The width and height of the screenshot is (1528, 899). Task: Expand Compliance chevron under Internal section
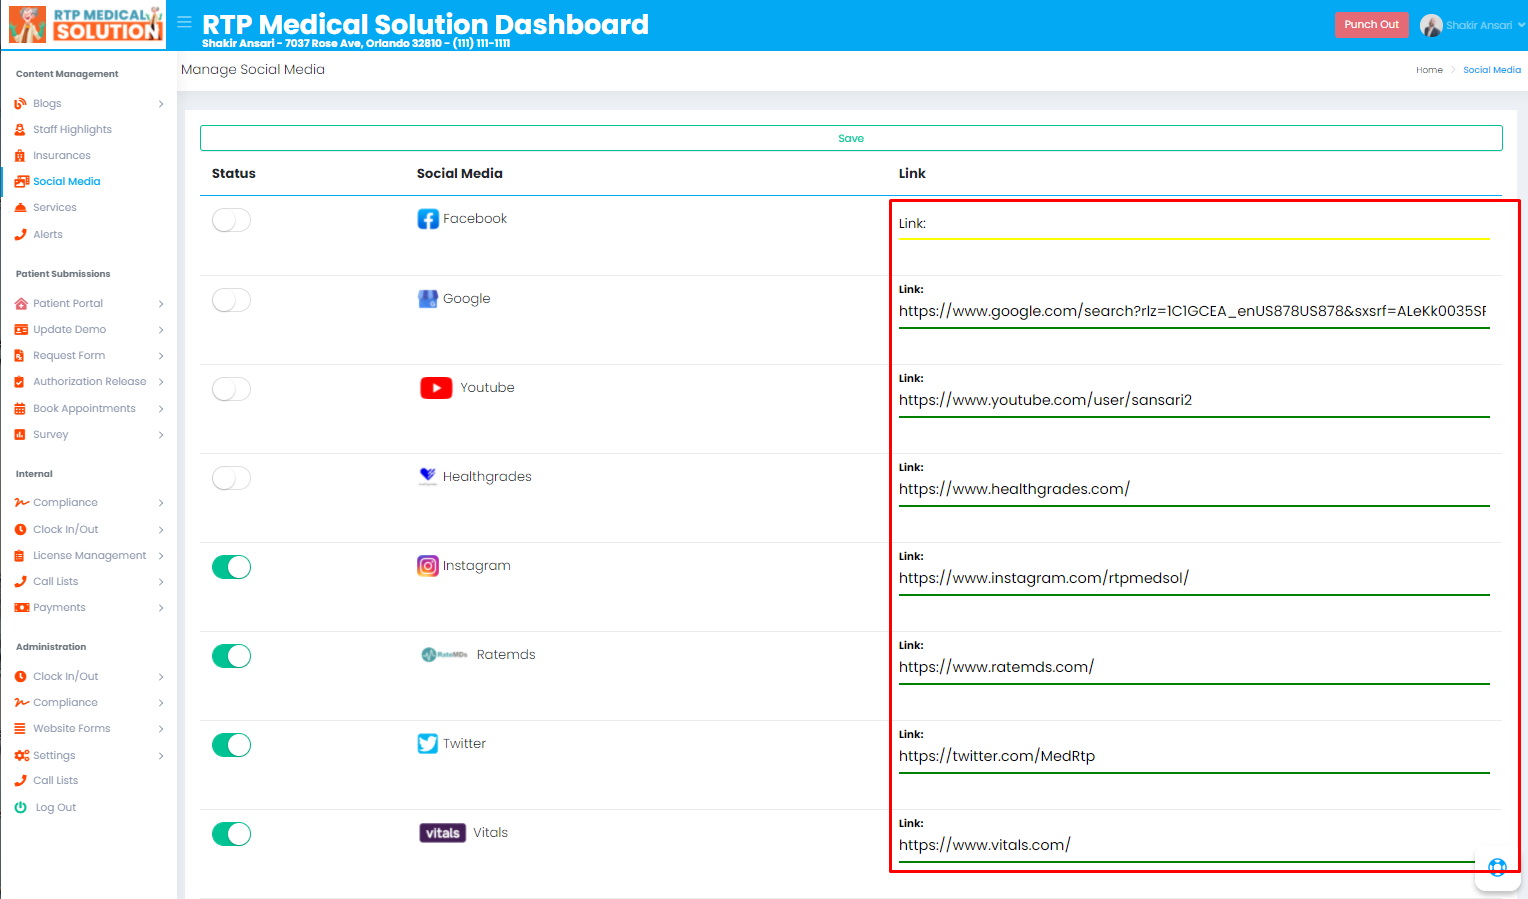point(161,503)
